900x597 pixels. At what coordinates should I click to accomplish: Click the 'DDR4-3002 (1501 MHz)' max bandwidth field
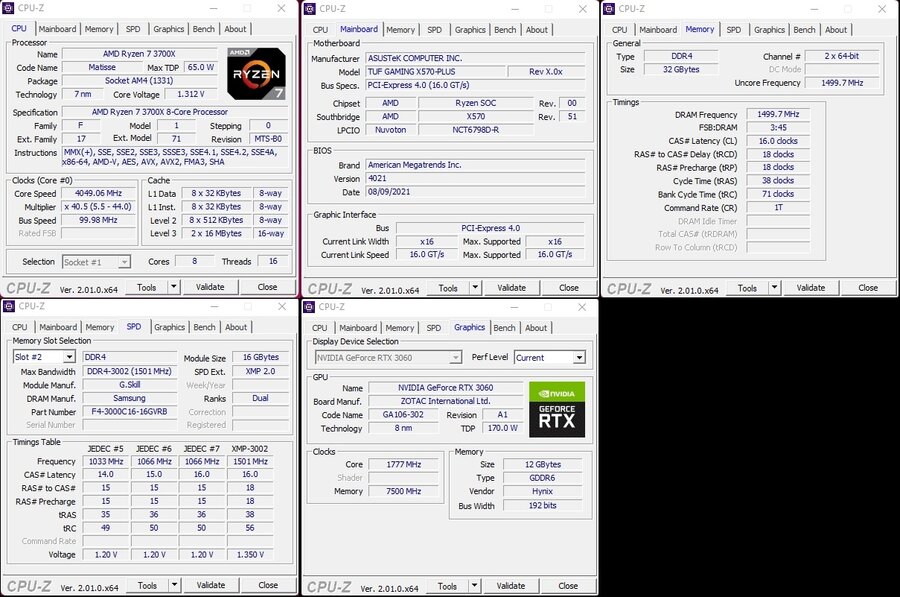coord(130,371)
